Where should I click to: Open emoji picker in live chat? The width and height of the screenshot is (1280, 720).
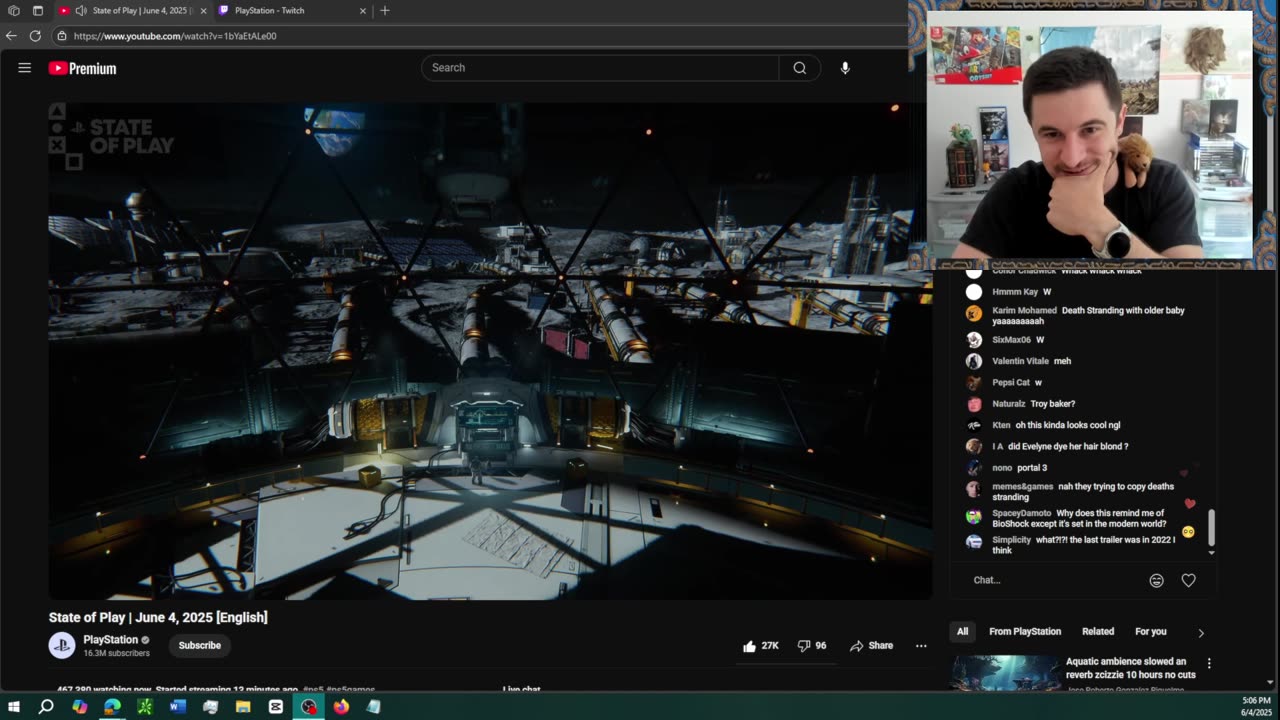1156,580
